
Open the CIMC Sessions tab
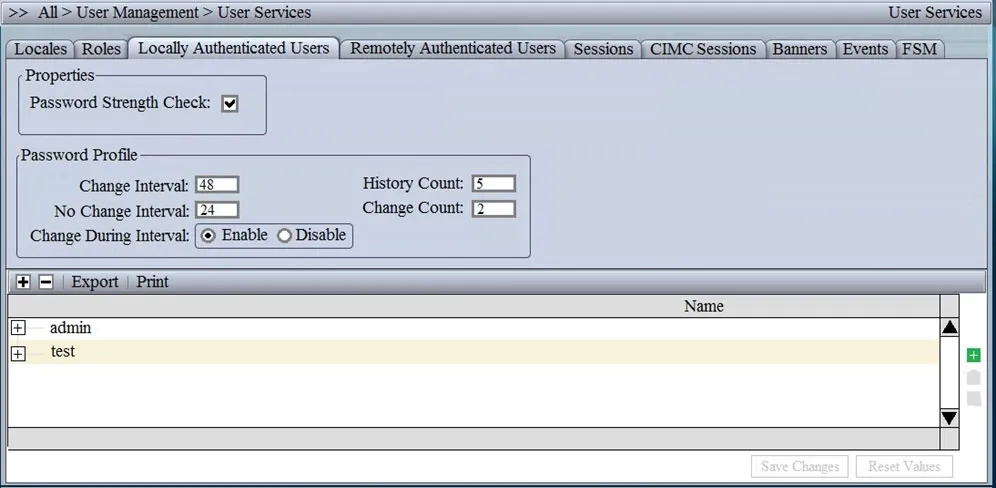tap(703, 49)
